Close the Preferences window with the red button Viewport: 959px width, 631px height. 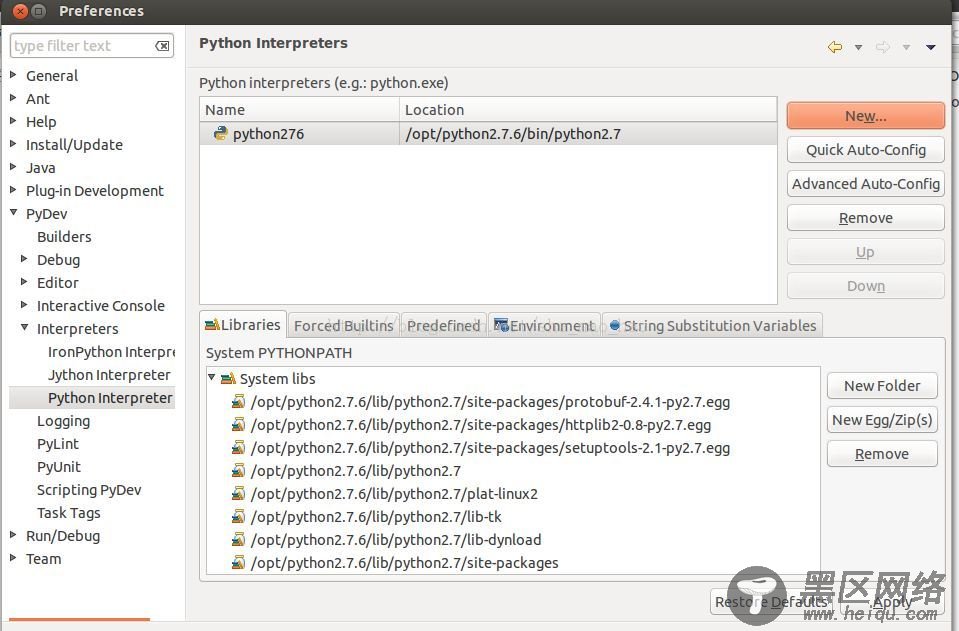tap(20, 11)
